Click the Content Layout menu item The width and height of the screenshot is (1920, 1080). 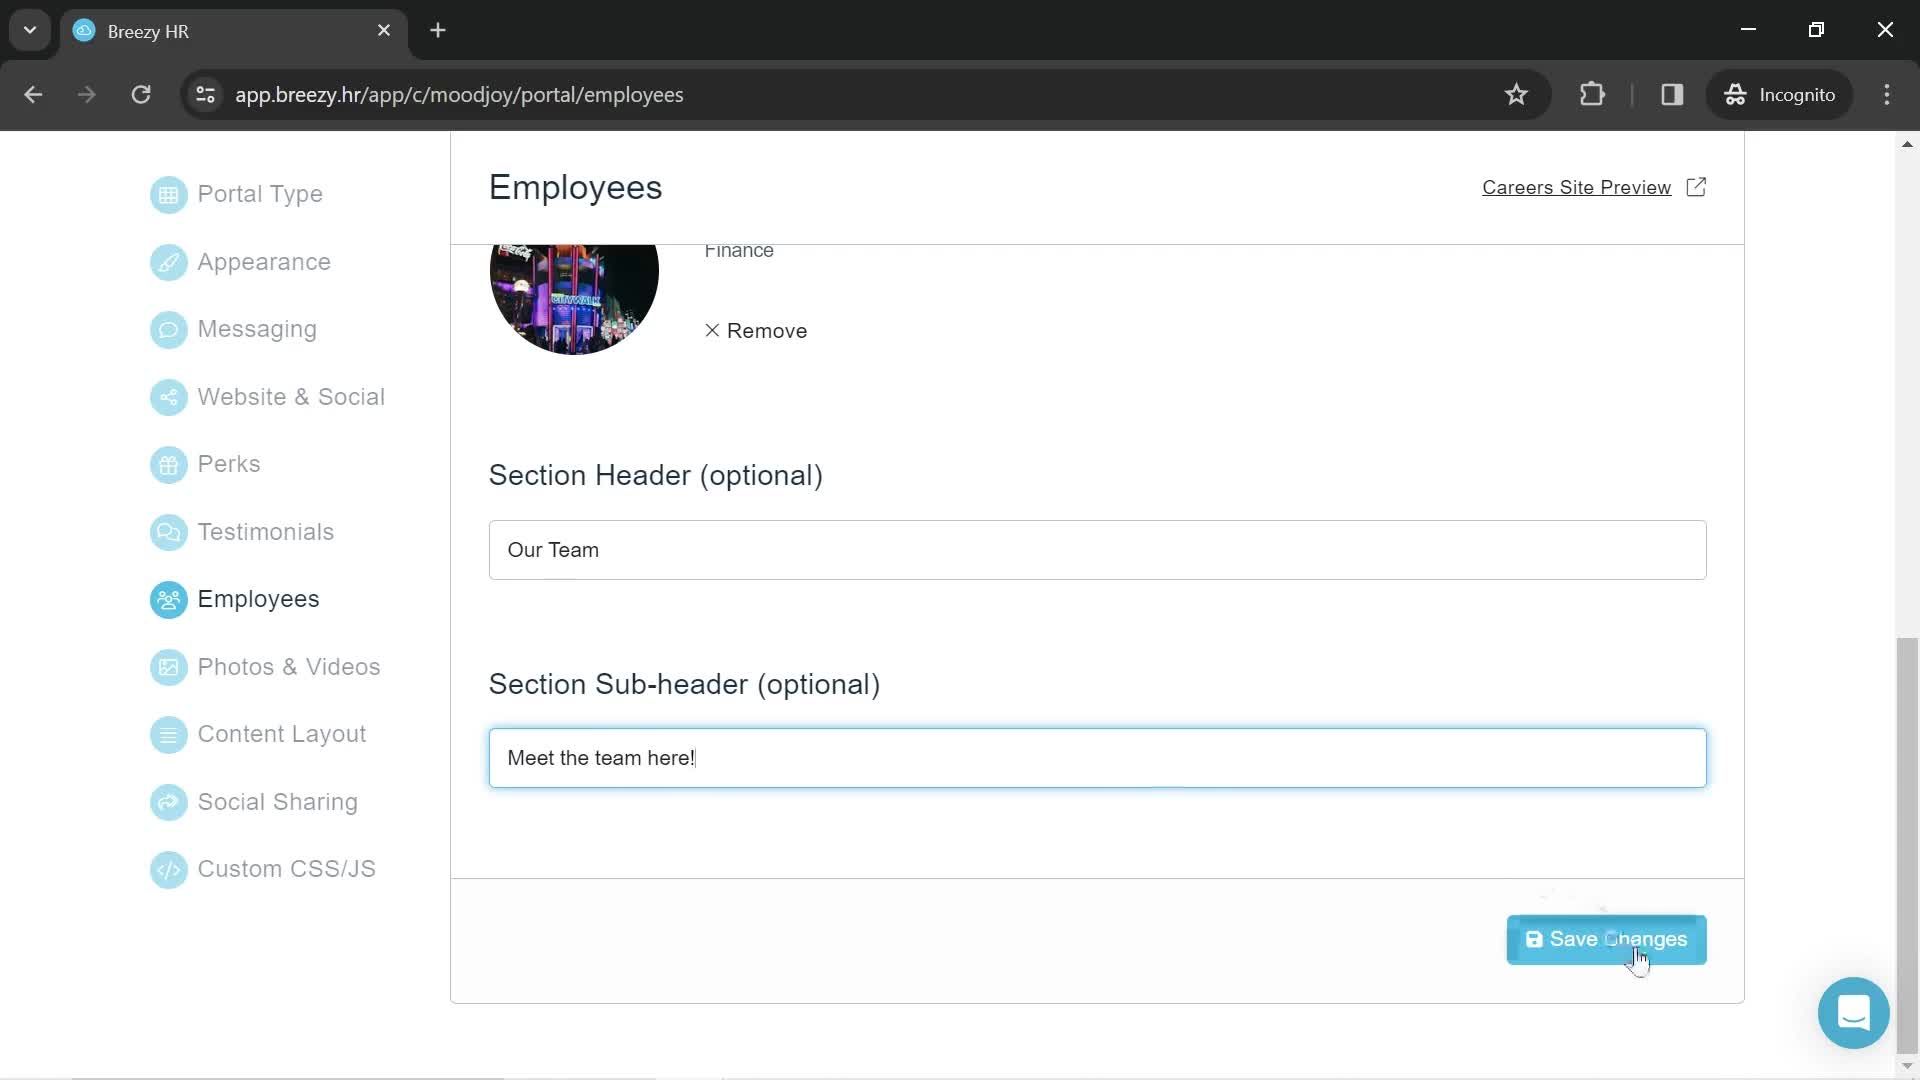(x=282, y=735)
